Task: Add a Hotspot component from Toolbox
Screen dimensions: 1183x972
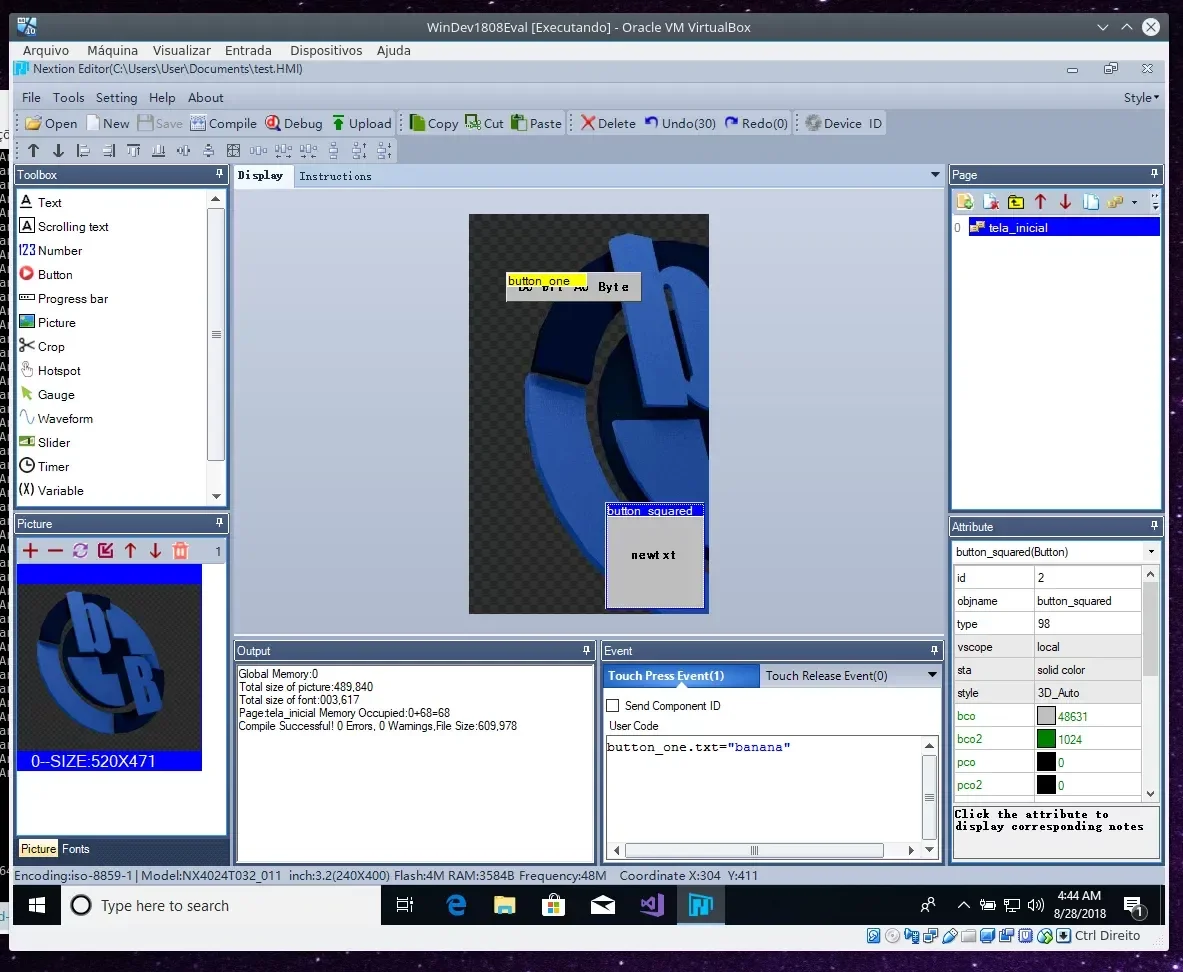Action: tap(50, 370)
